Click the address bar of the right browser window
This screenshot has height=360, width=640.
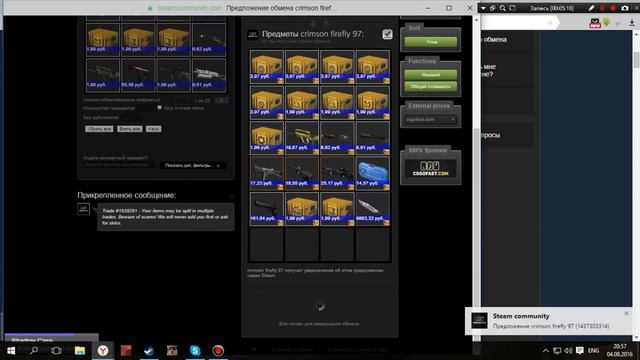coord(521,23)
